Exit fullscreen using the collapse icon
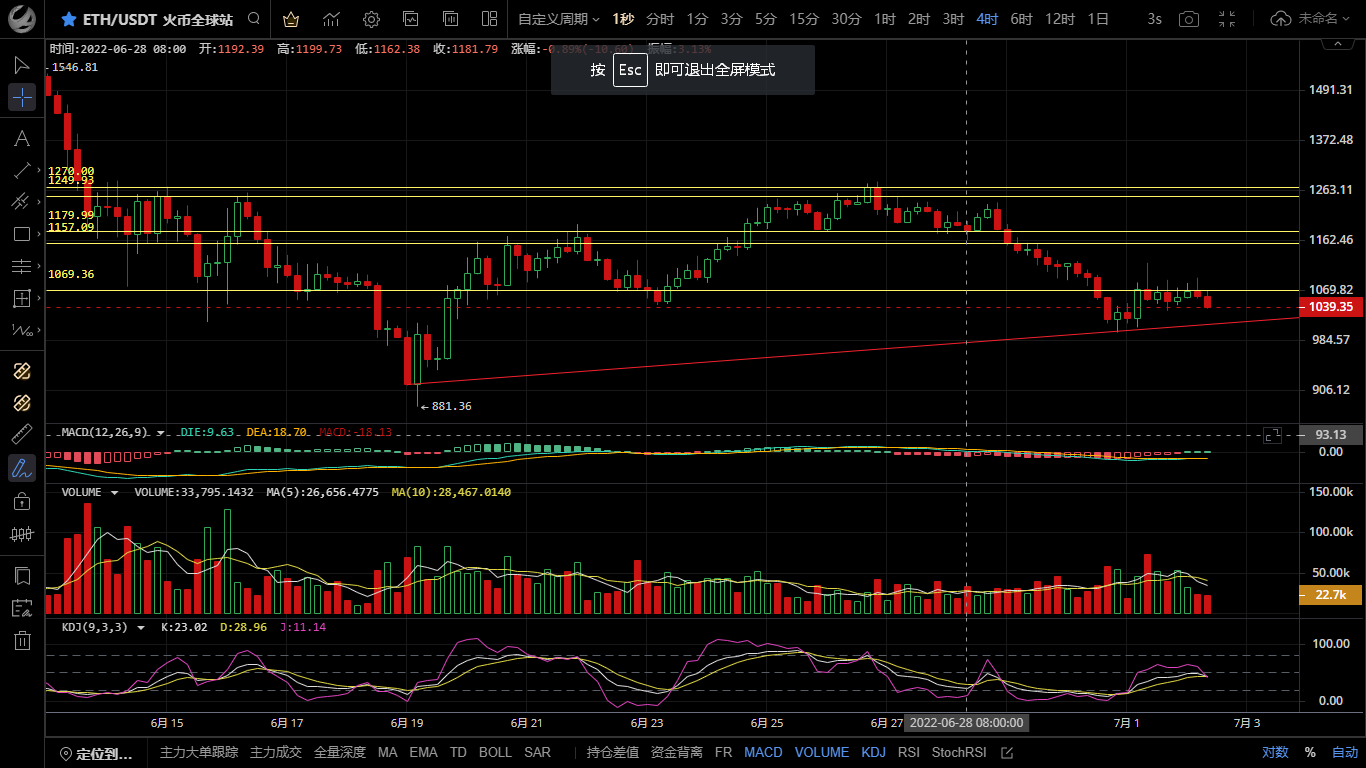This screenshot has width=1366, height=768. point(1229,19)
